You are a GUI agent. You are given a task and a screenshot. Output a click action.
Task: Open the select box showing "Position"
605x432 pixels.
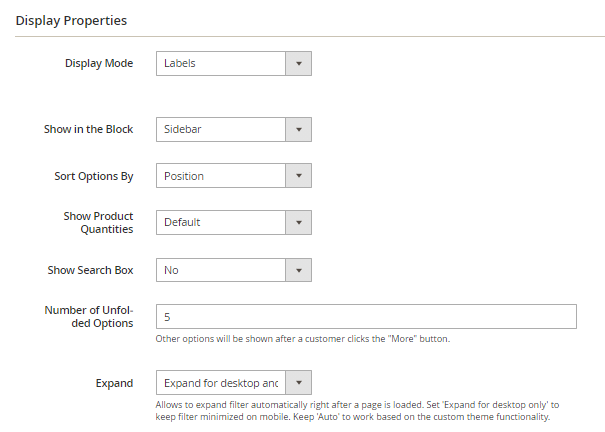tap(222, 176)
